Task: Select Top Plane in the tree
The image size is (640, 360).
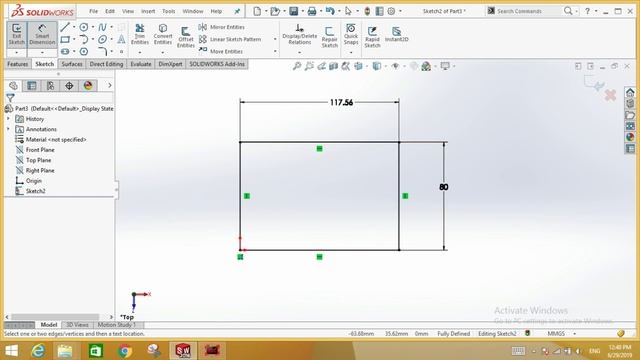Action: 38,160
